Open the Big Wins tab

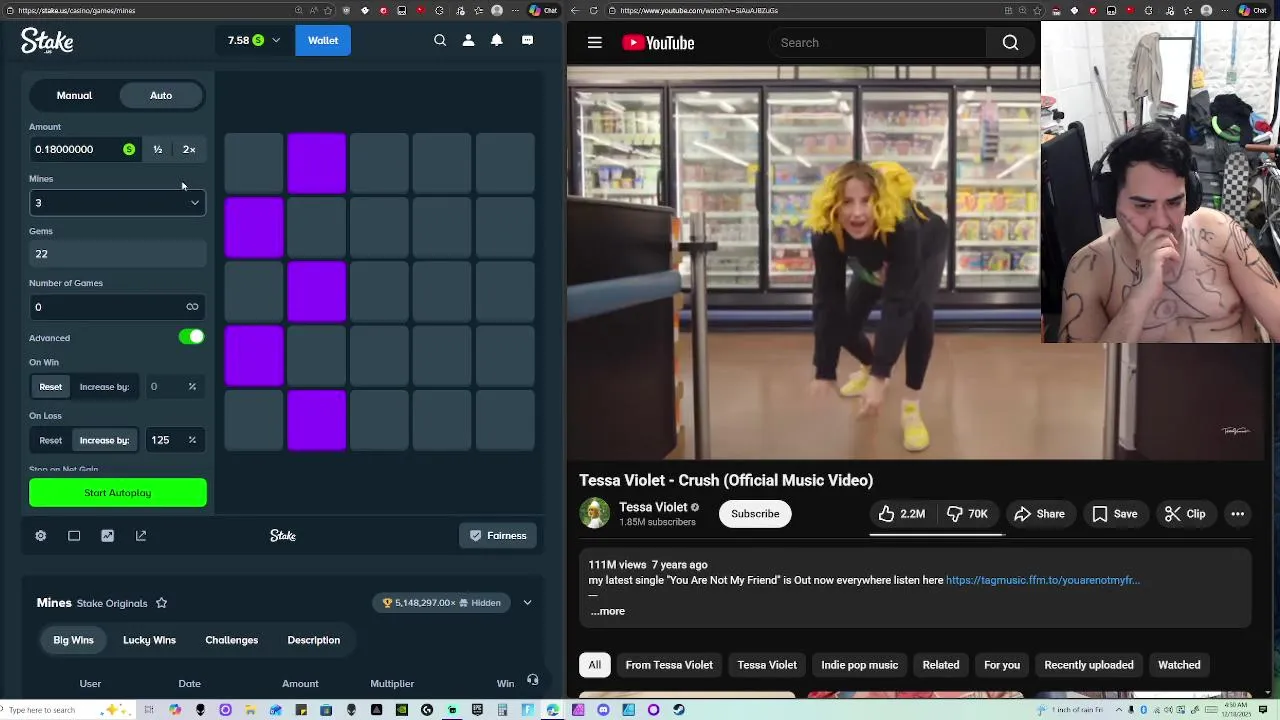pos(73,640)
